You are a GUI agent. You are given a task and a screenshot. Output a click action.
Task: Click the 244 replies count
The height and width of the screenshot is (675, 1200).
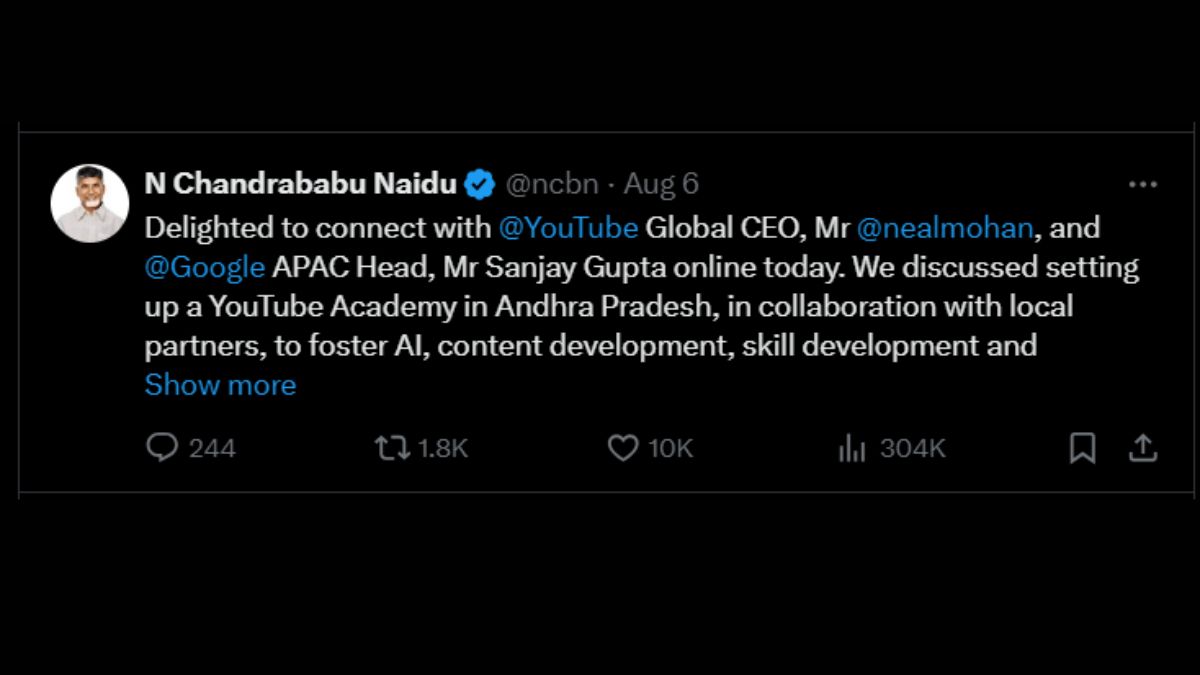212,448
